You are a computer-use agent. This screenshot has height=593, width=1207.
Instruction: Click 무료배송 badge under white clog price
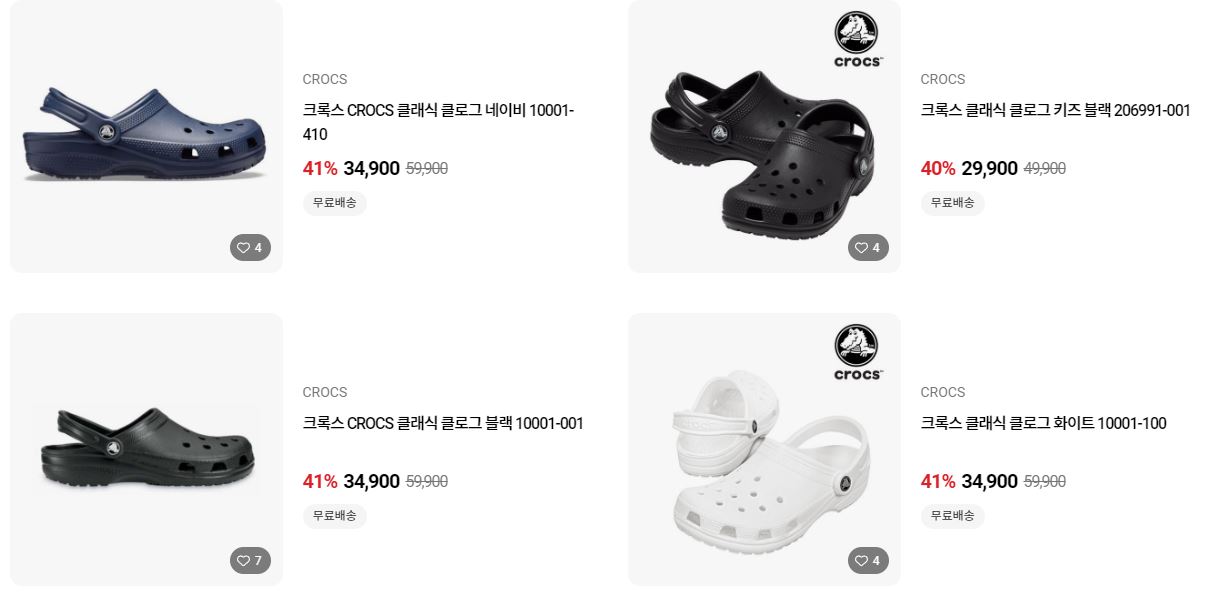click(x=953, y=516)
